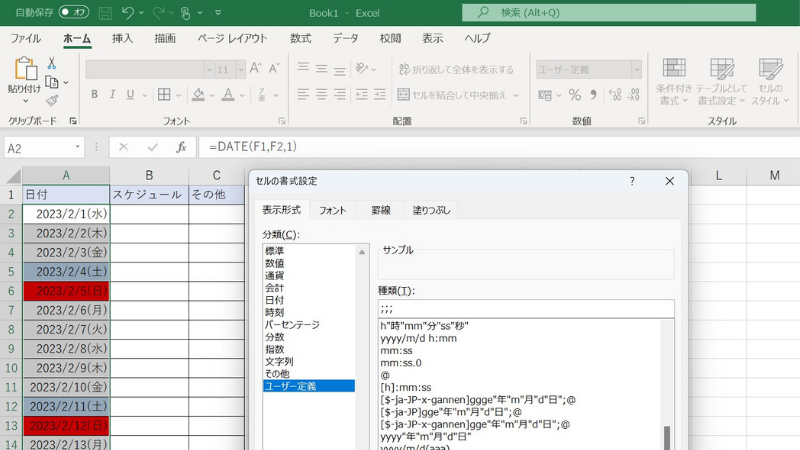Screen dimensions: 800x450
Task: Open the font color dropdown arrow
Action: tap(242, 95)
